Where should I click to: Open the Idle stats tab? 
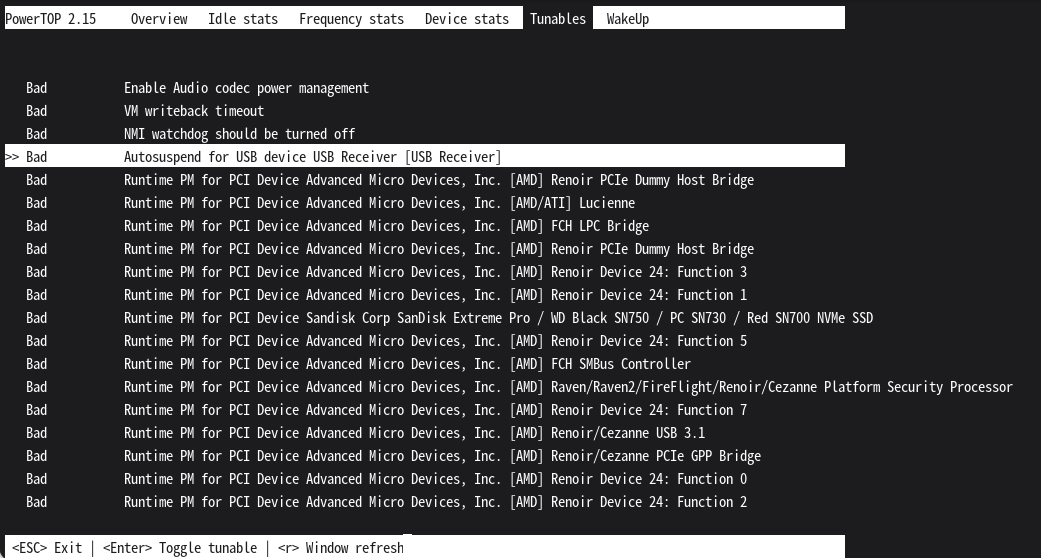pyautogui.click(x=243, y=18)
